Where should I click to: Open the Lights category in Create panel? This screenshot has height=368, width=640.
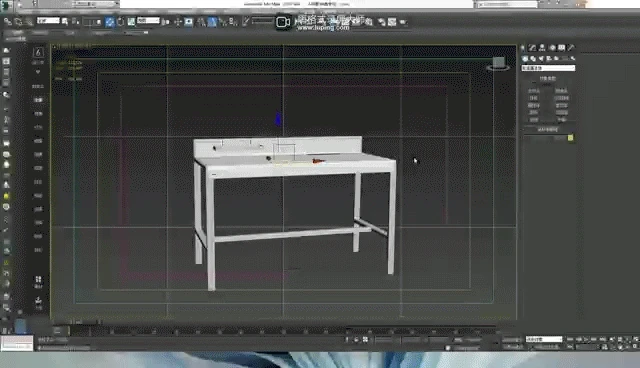pyautogui.click(x=541, y=59)
